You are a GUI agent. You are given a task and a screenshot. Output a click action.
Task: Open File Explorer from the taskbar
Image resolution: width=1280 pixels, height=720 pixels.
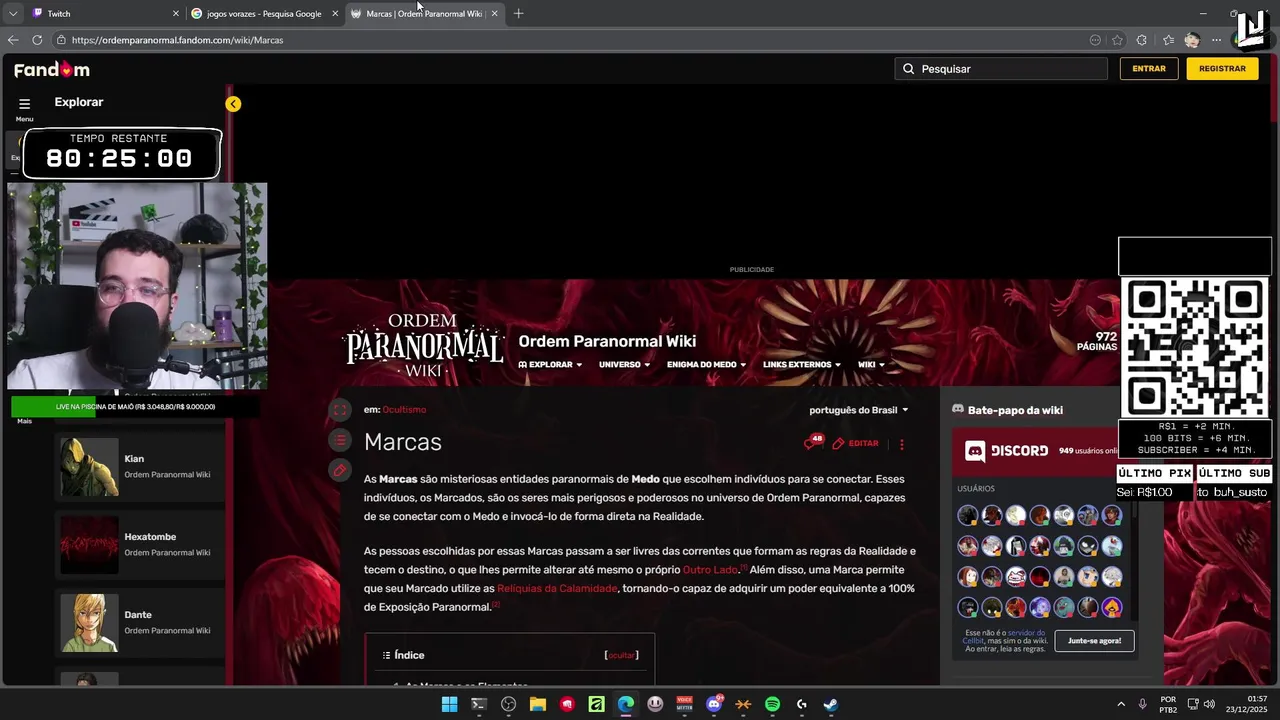[538, 704]
